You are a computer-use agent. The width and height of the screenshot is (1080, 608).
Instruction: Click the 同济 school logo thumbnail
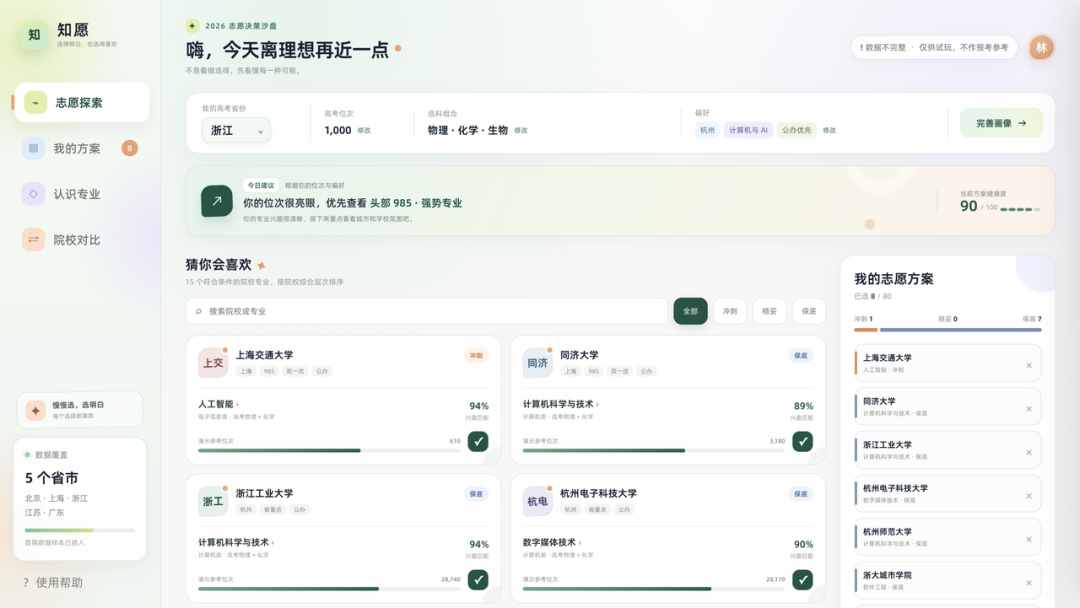point(537,363)
